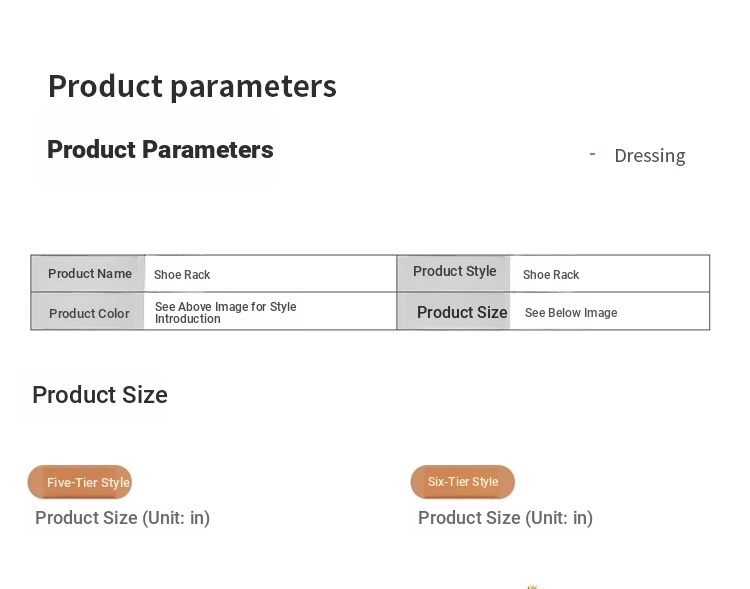Select the 'Product Style' header cell
Viewport: 750px width, 589px height.
(453, 273)
